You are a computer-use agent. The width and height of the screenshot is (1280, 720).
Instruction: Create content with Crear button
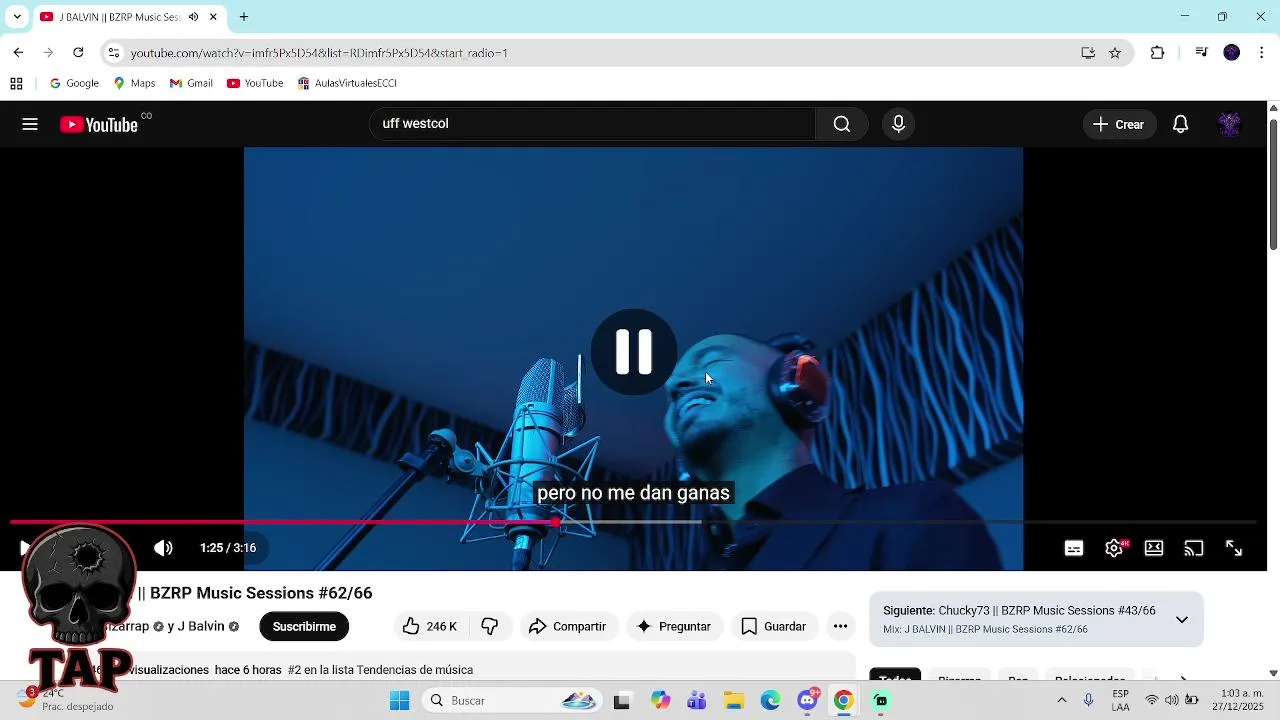tap(1119, 124)
